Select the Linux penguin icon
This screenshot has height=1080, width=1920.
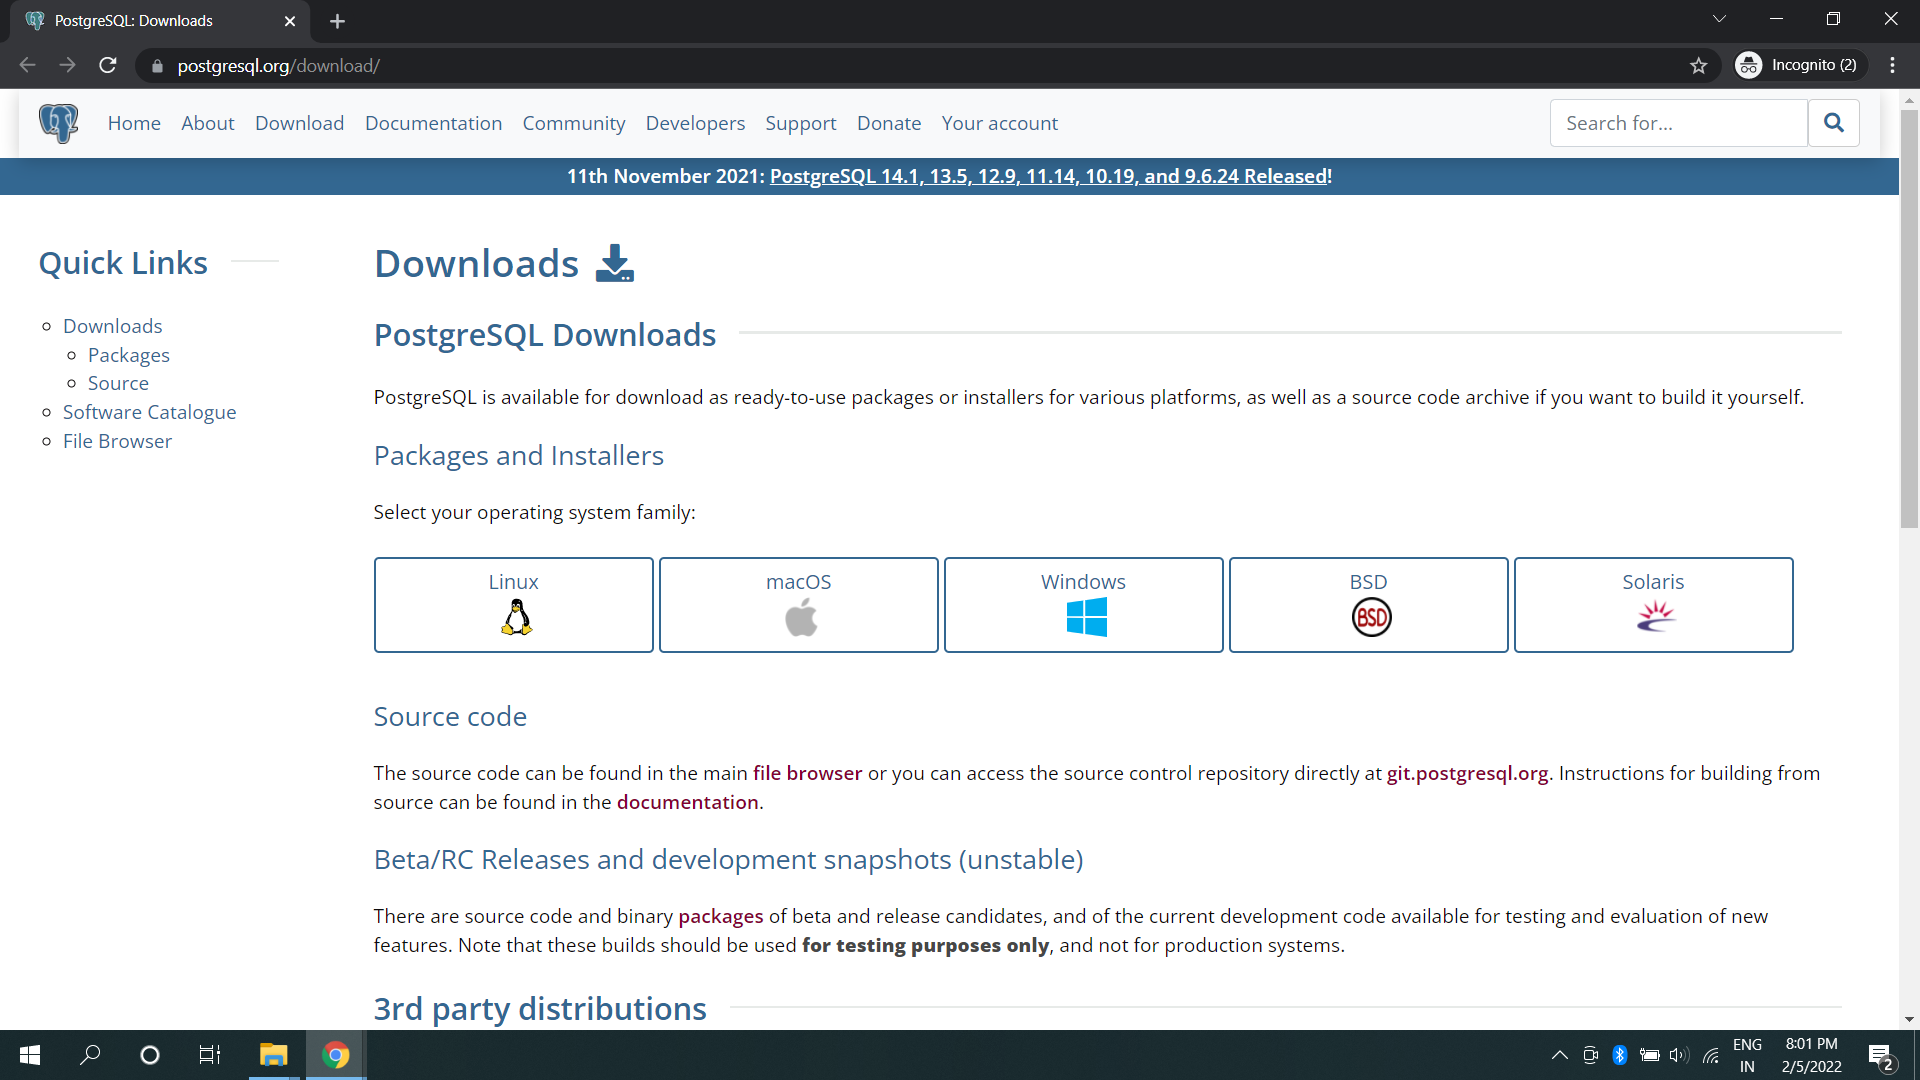(x=516, y=617)
